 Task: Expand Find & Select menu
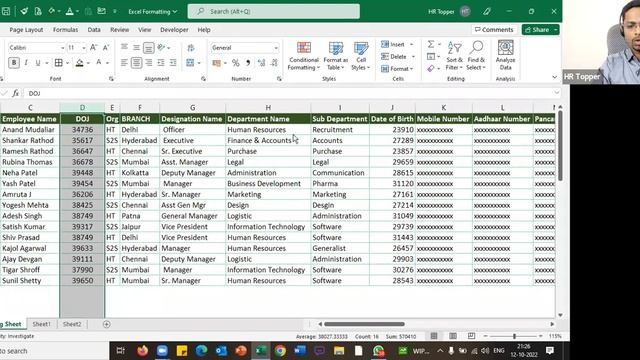pyautogui.click(x=476, y=56)
